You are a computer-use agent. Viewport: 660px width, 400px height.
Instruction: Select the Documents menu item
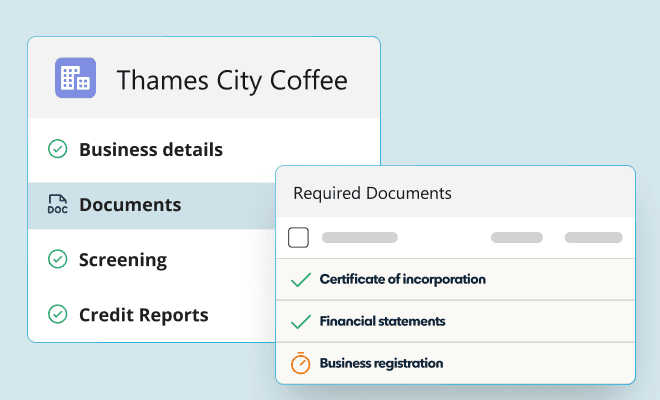[x=130, y=205]
